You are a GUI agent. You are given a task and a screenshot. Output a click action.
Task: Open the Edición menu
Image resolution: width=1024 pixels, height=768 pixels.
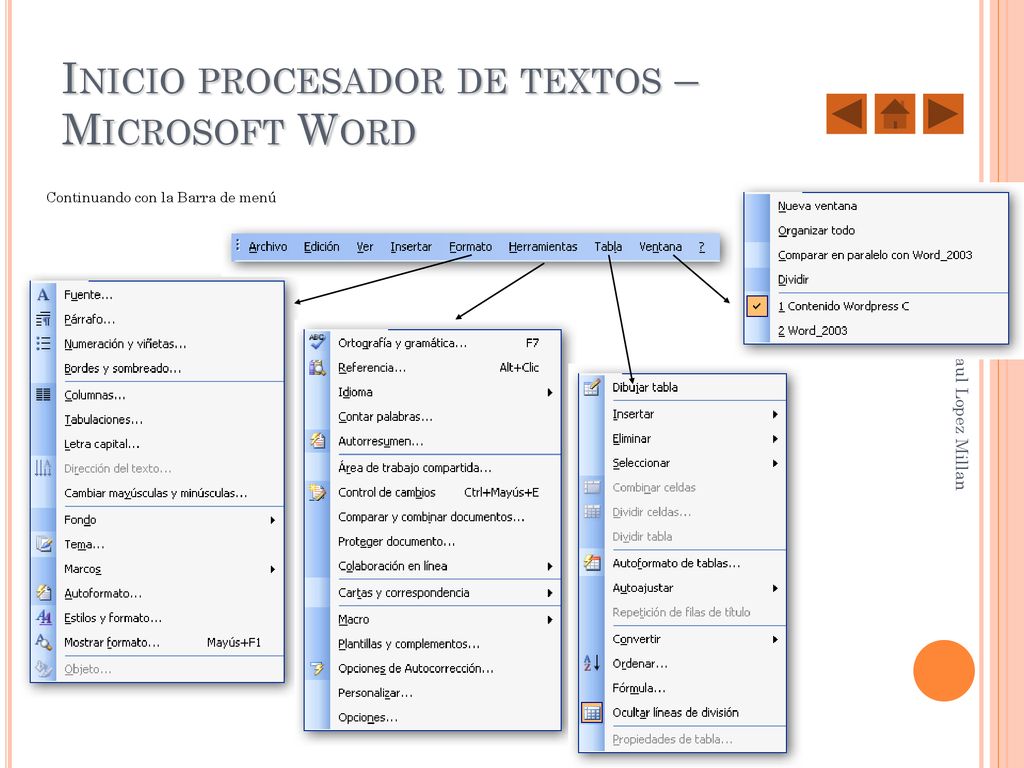(321, 247)
